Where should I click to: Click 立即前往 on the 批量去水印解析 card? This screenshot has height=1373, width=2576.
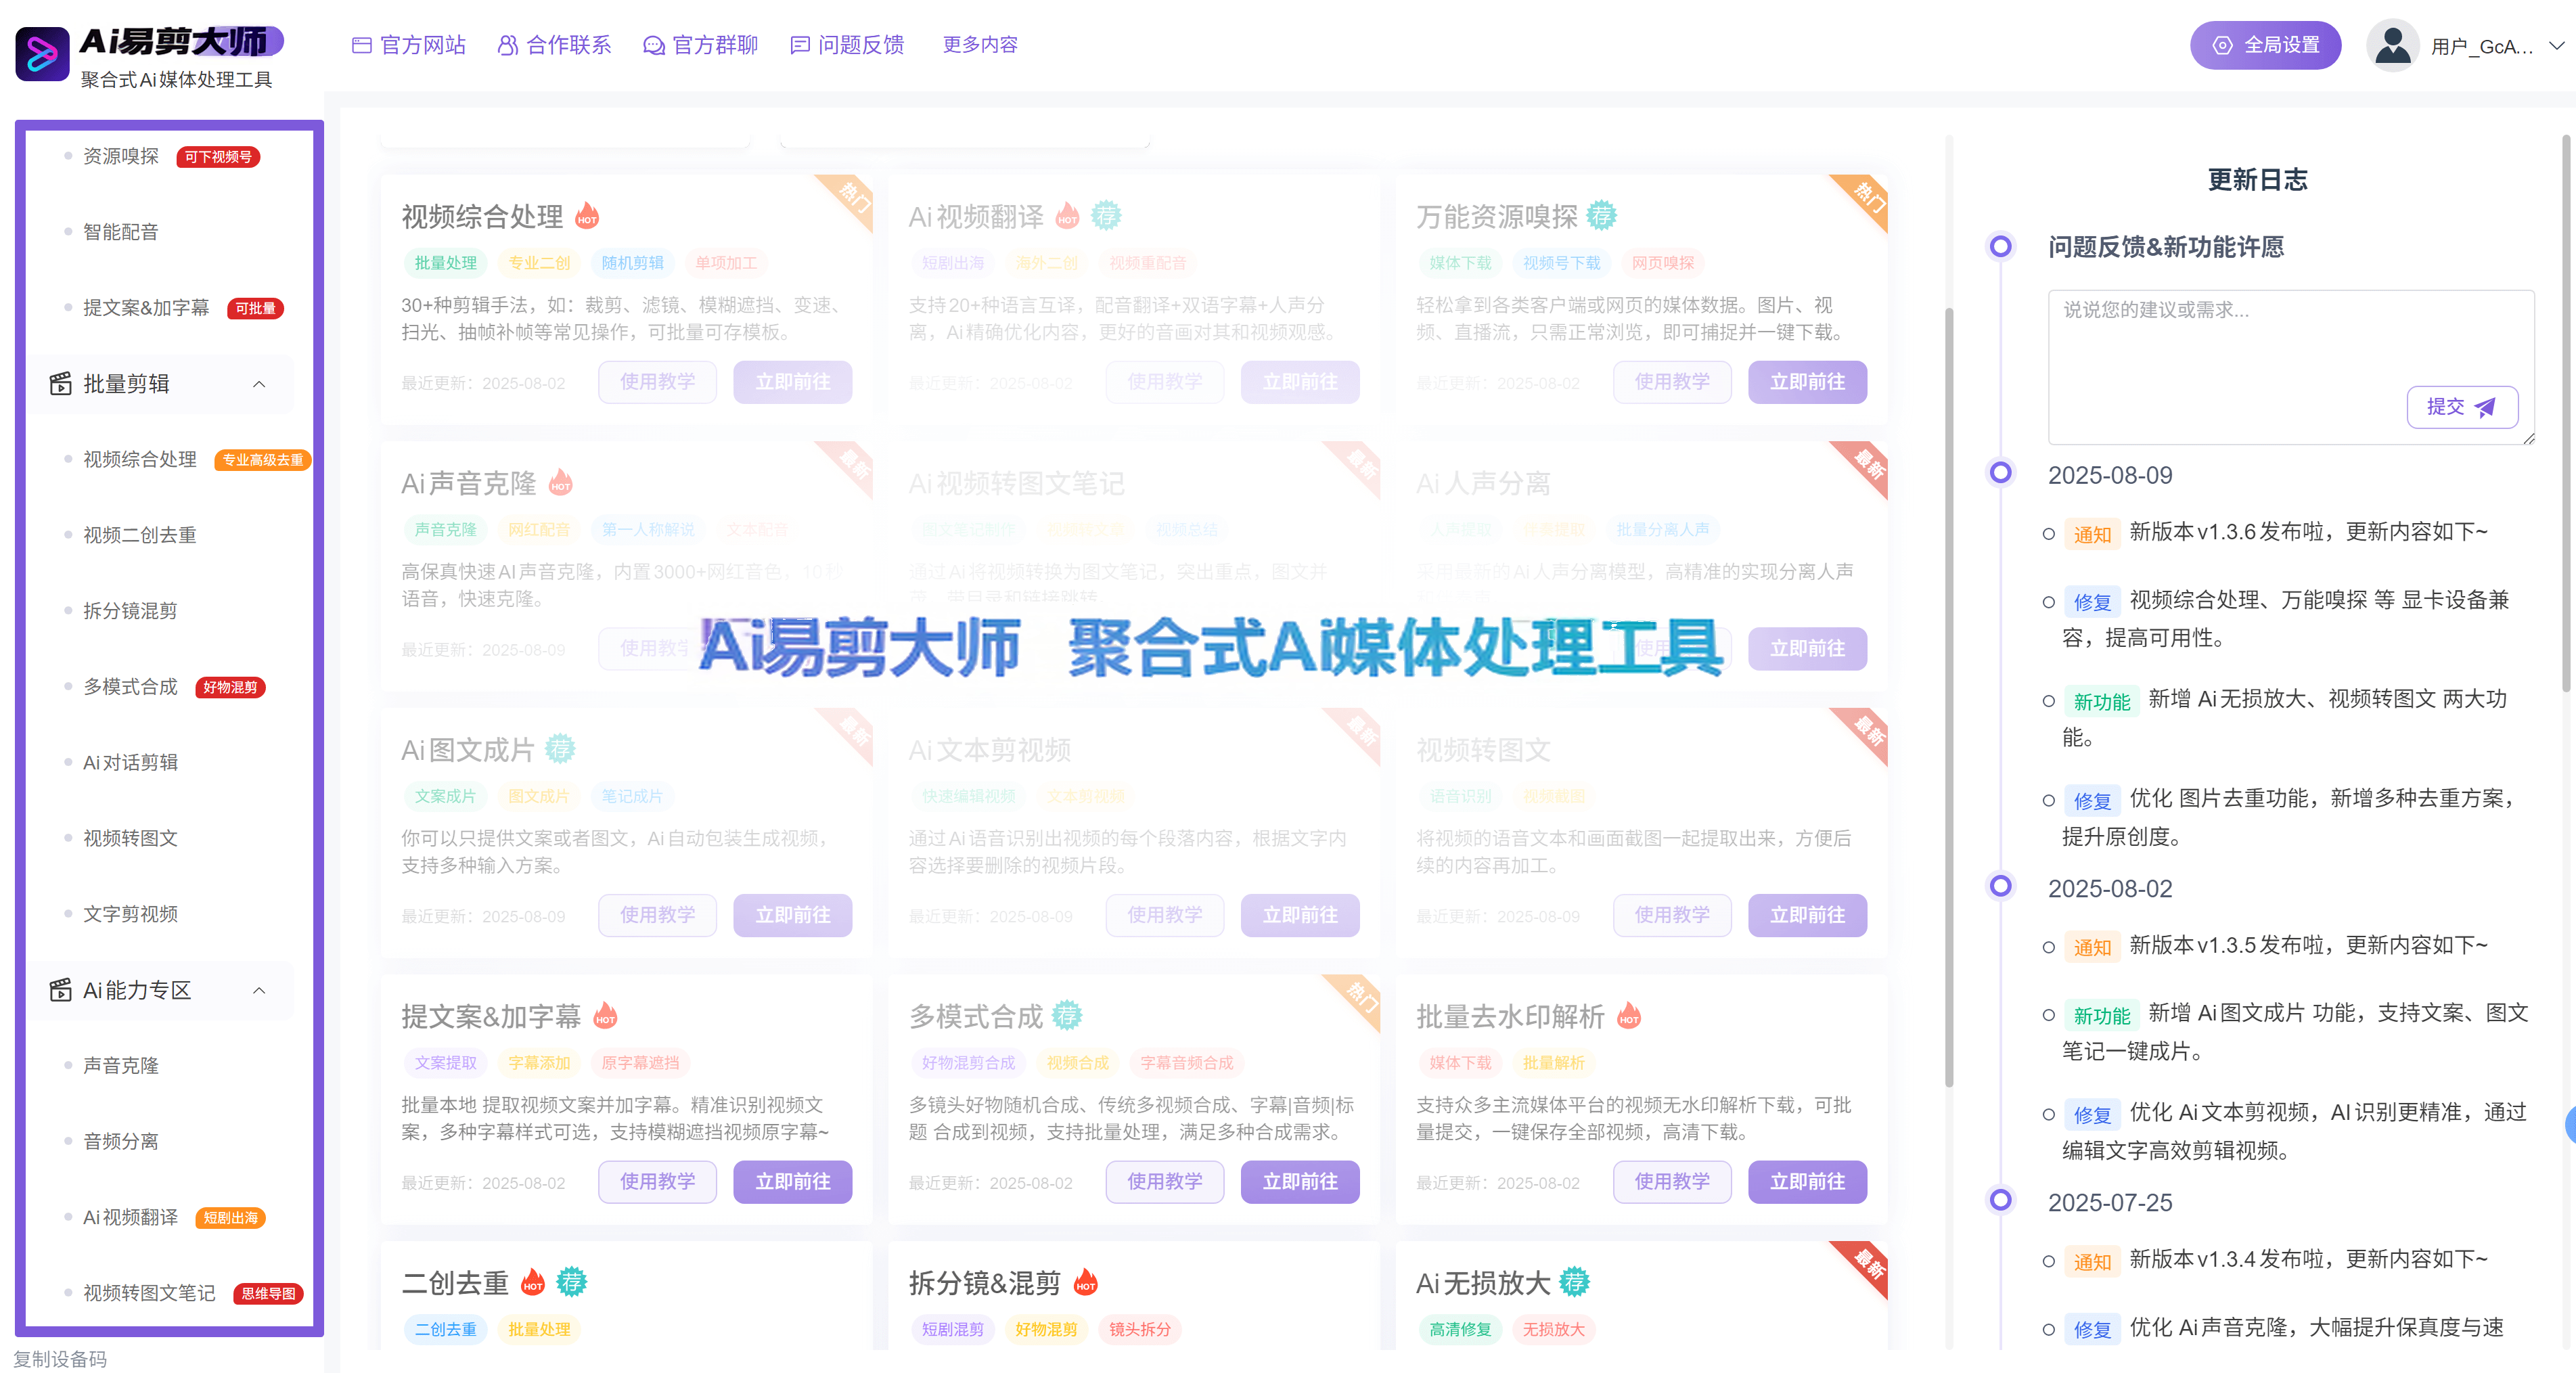pyautogui.click(x=1807, y=1182)
